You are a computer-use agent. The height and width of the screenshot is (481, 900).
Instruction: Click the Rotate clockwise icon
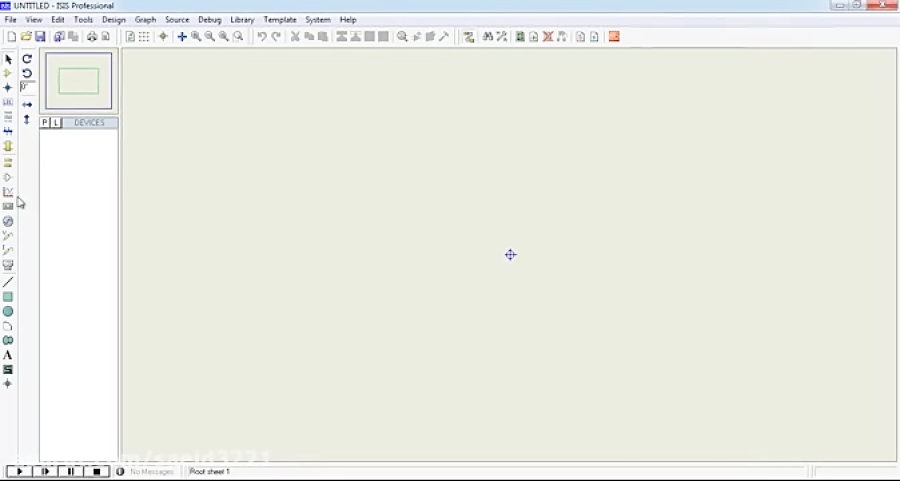pyautogui.click(x=27, y=59)
